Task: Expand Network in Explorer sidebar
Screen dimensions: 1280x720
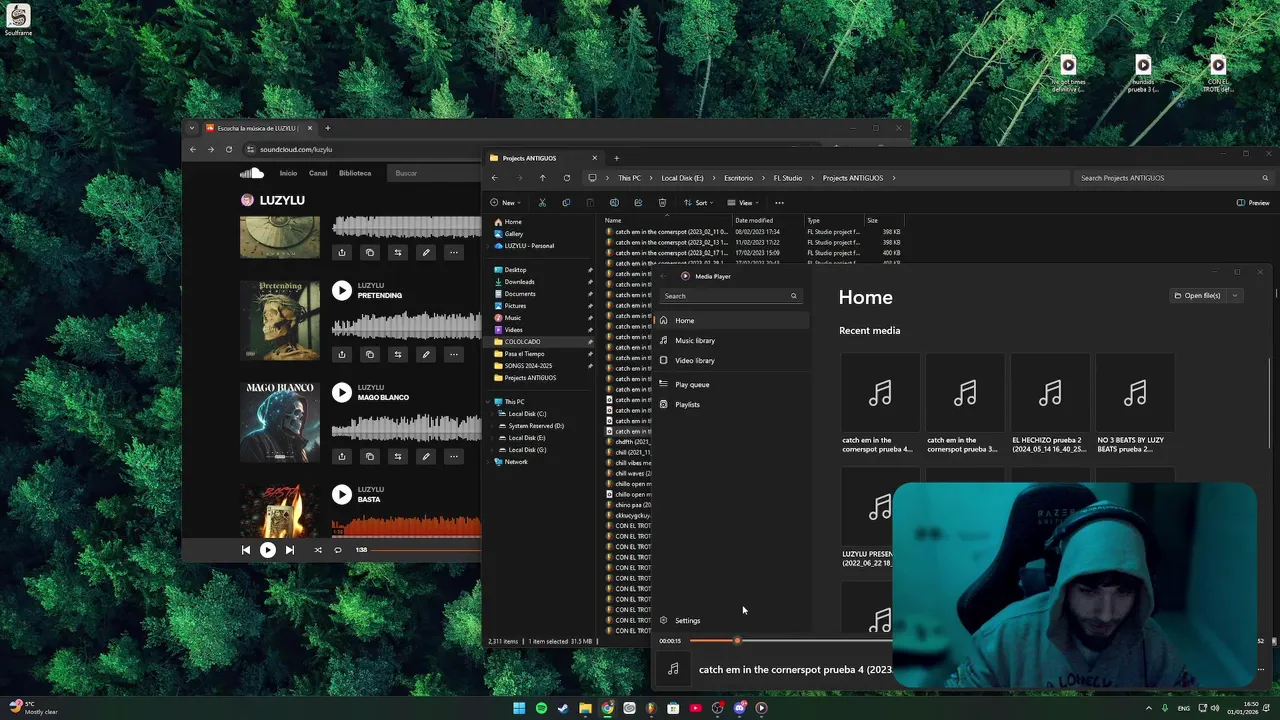Action: [489, 462]
